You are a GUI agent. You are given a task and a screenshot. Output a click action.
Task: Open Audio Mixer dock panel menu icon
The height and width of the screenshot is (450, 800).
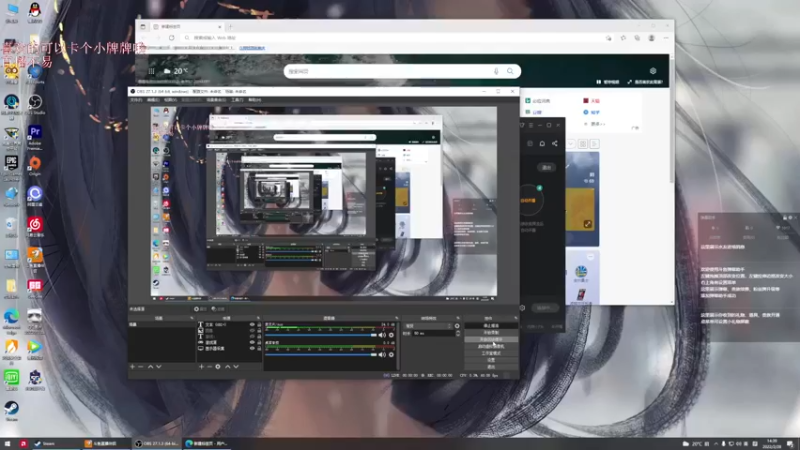(x=397, y=318)
